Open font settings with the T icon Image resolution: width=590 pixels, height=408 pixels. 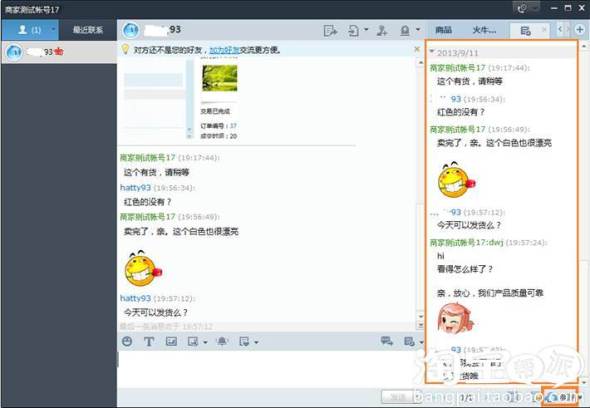[149, 341]
